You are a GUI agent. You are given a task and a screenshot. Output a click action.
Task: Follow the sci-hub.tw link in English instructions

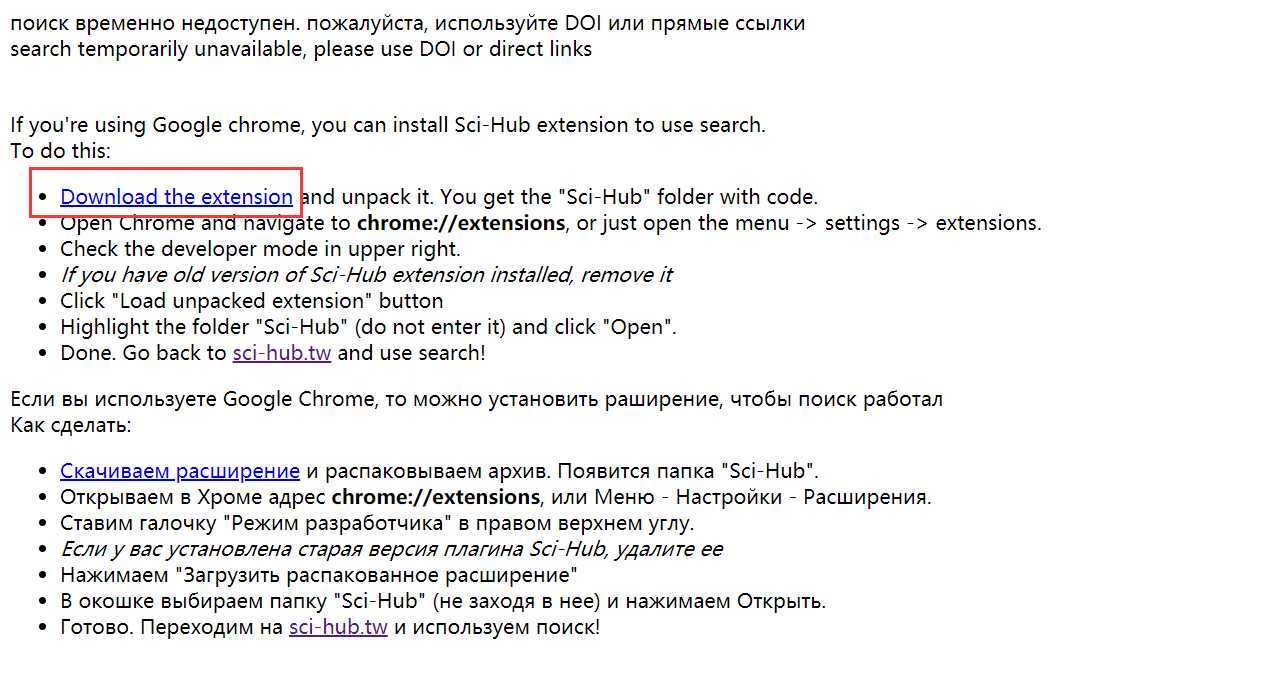point(282,353)
